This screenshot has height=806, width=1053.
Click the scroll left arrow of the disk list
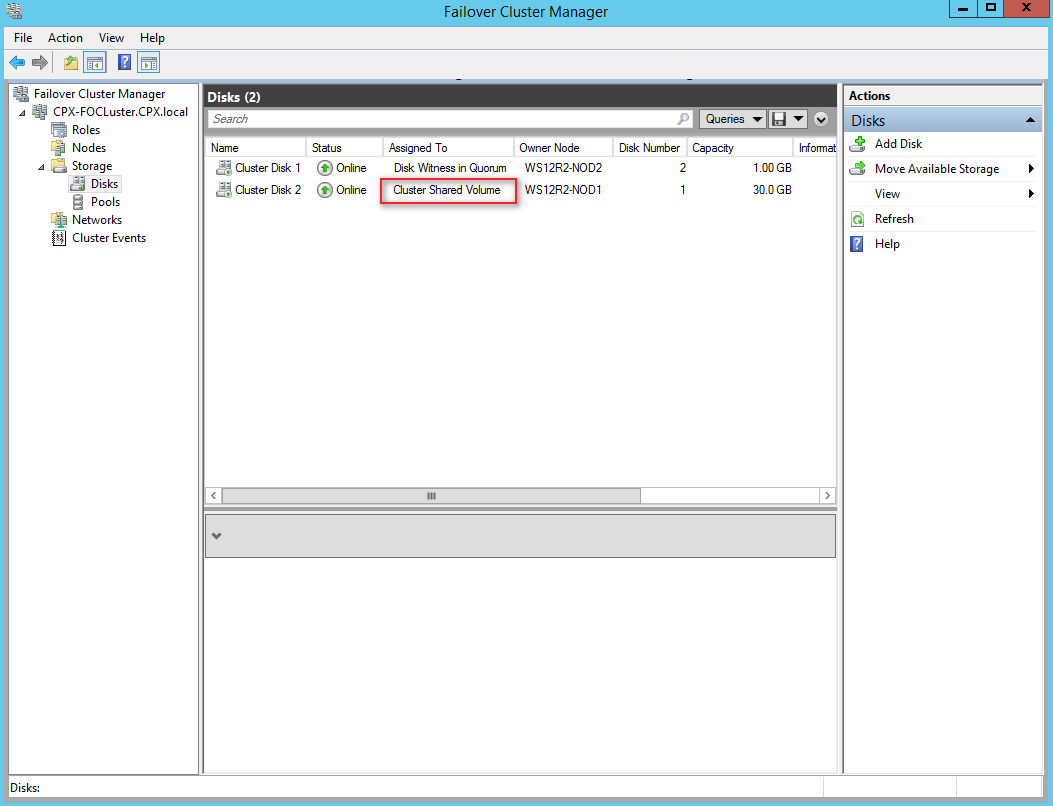point(214,496)
